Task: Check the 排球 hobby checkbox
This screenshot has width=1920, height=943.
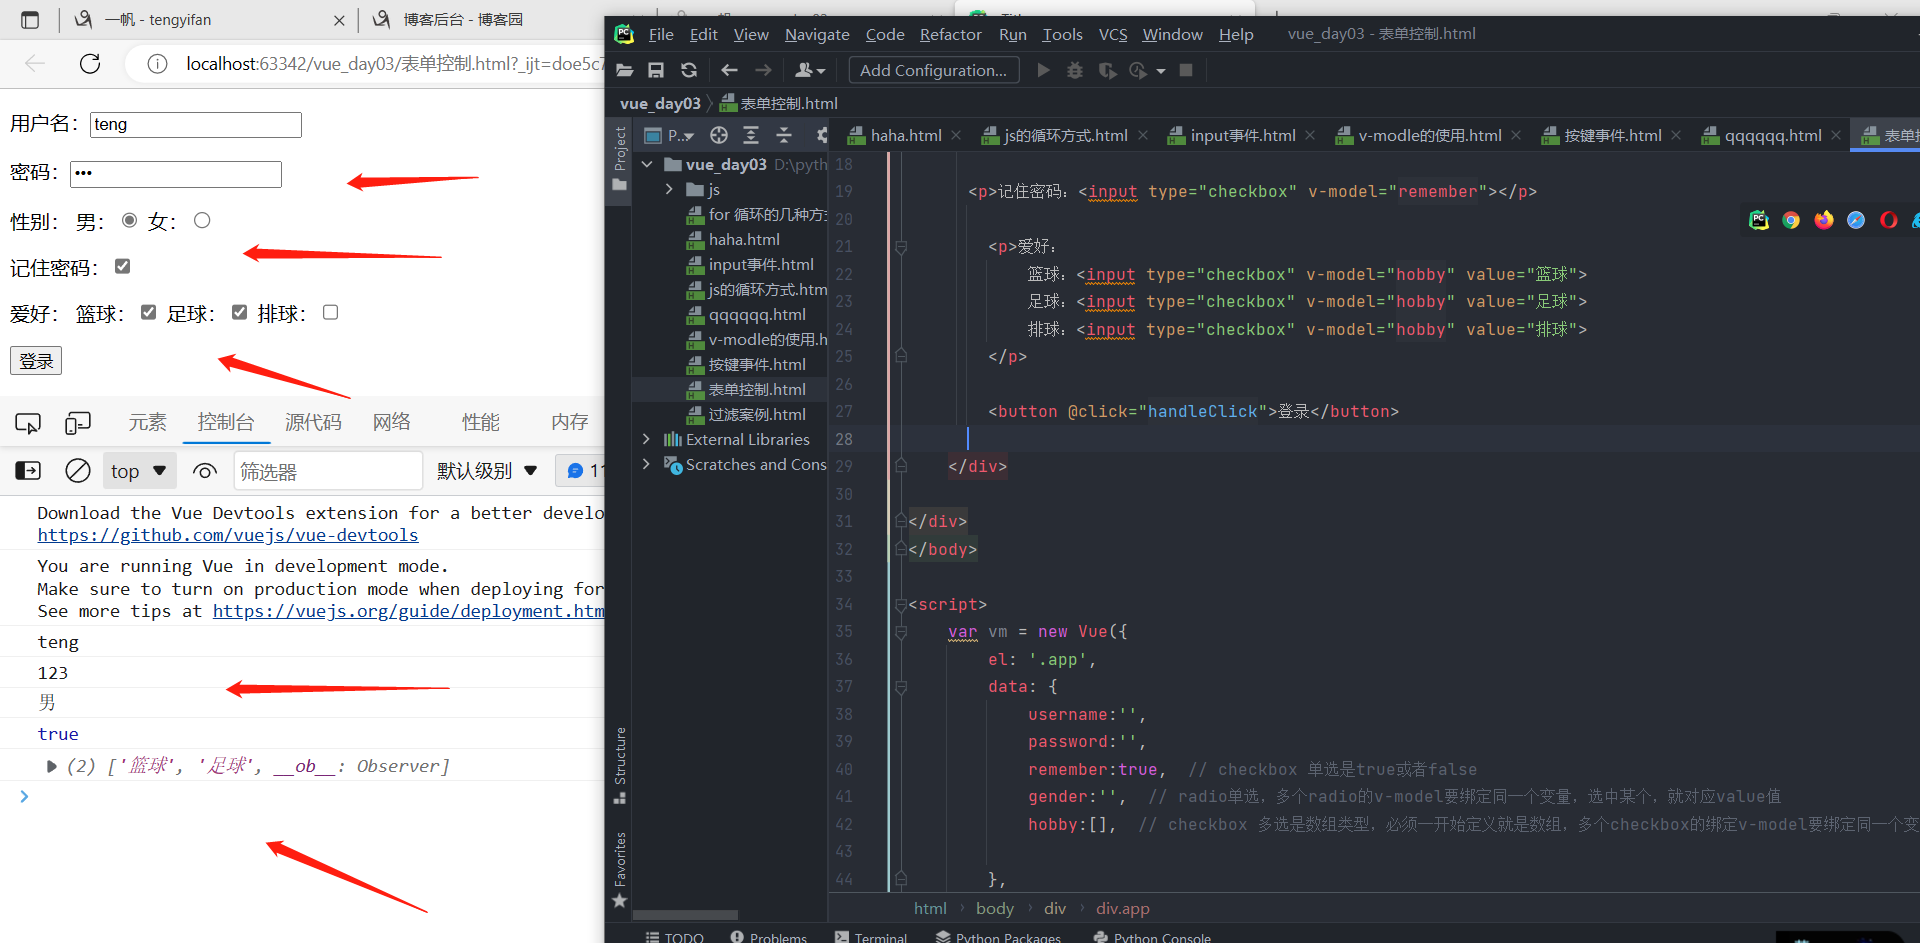Action: (331, 312)
